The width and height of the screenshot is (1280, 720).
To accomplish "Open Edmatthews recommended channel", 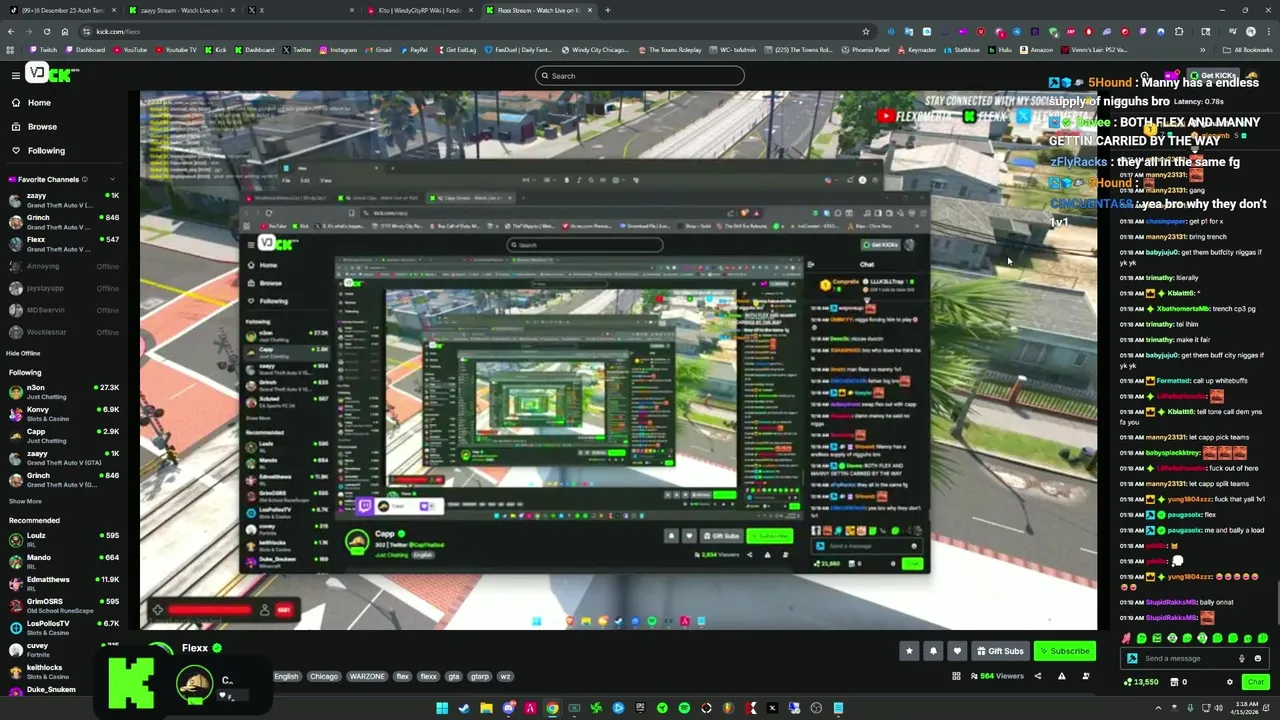I will (62, 584).
